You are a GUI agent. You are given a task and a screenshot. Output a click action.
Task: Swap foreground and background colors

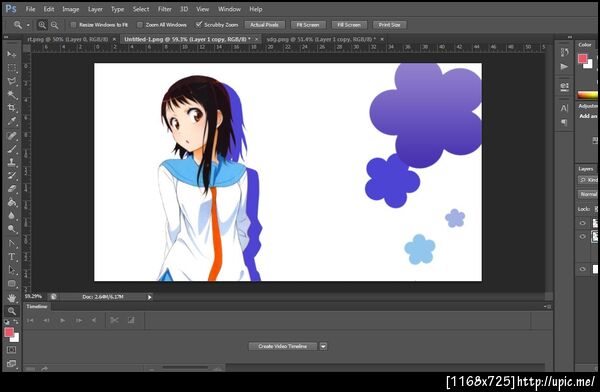click(16, 322)
